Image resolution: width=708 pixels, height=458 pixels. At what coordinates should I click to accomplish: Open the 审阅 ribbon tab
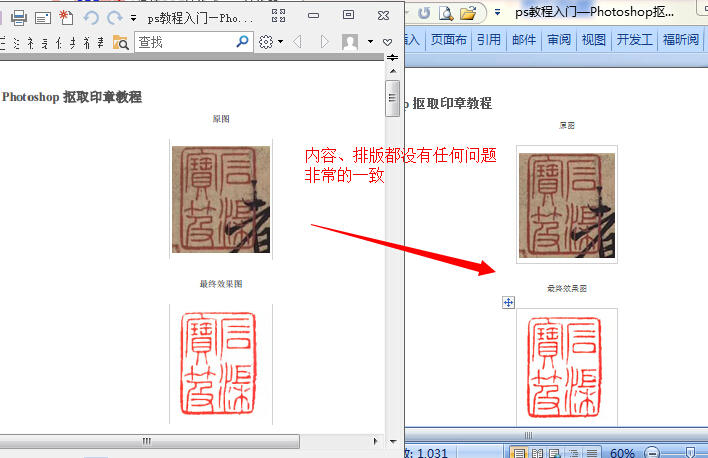coord(559,40)
